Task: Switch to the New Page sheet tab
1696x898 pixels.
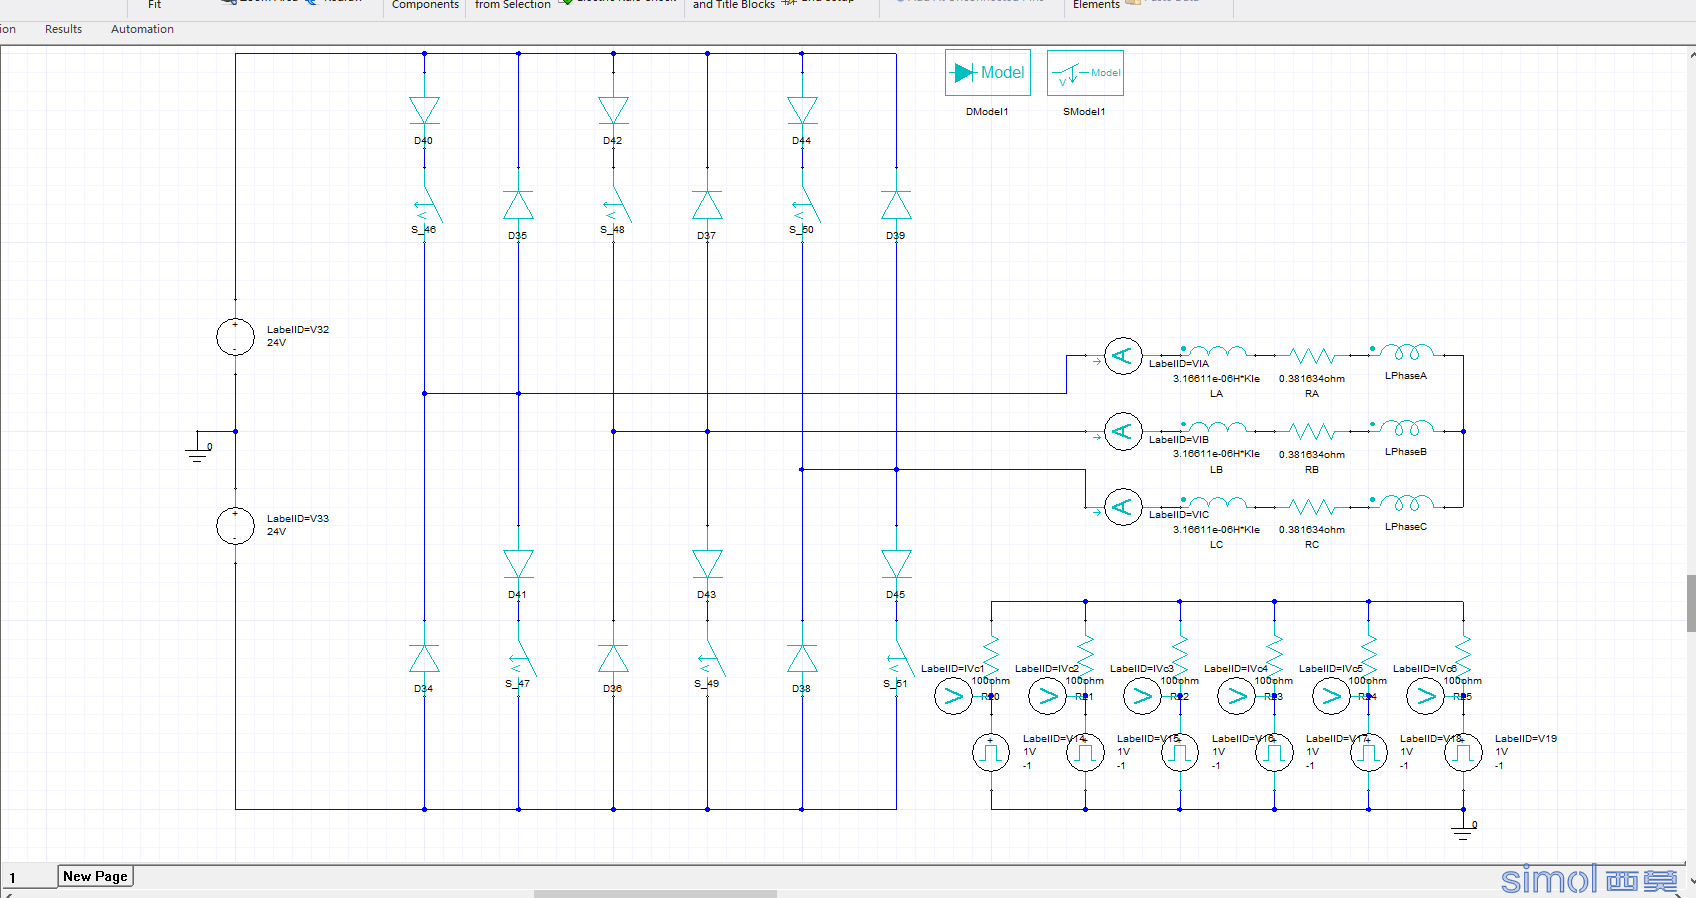Action: coord(95,876)
